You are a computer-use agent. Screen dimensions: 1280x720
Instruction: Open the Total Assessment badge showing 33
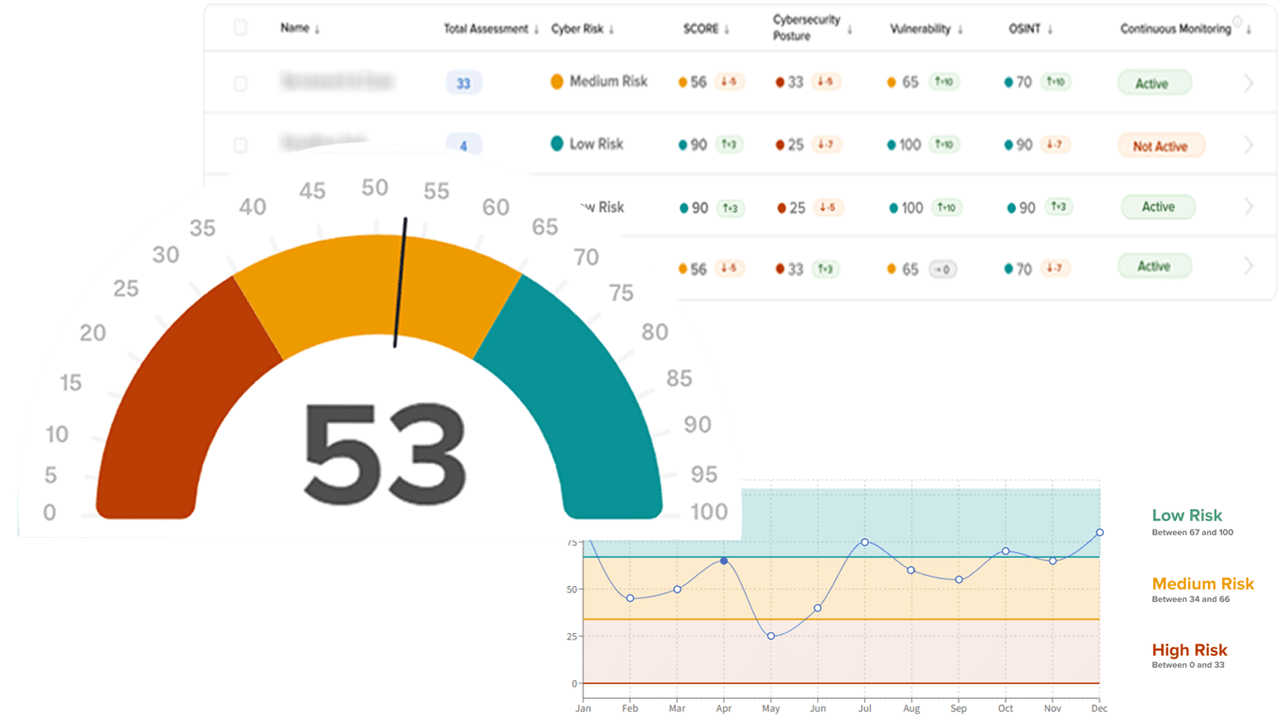pos(463,84)
